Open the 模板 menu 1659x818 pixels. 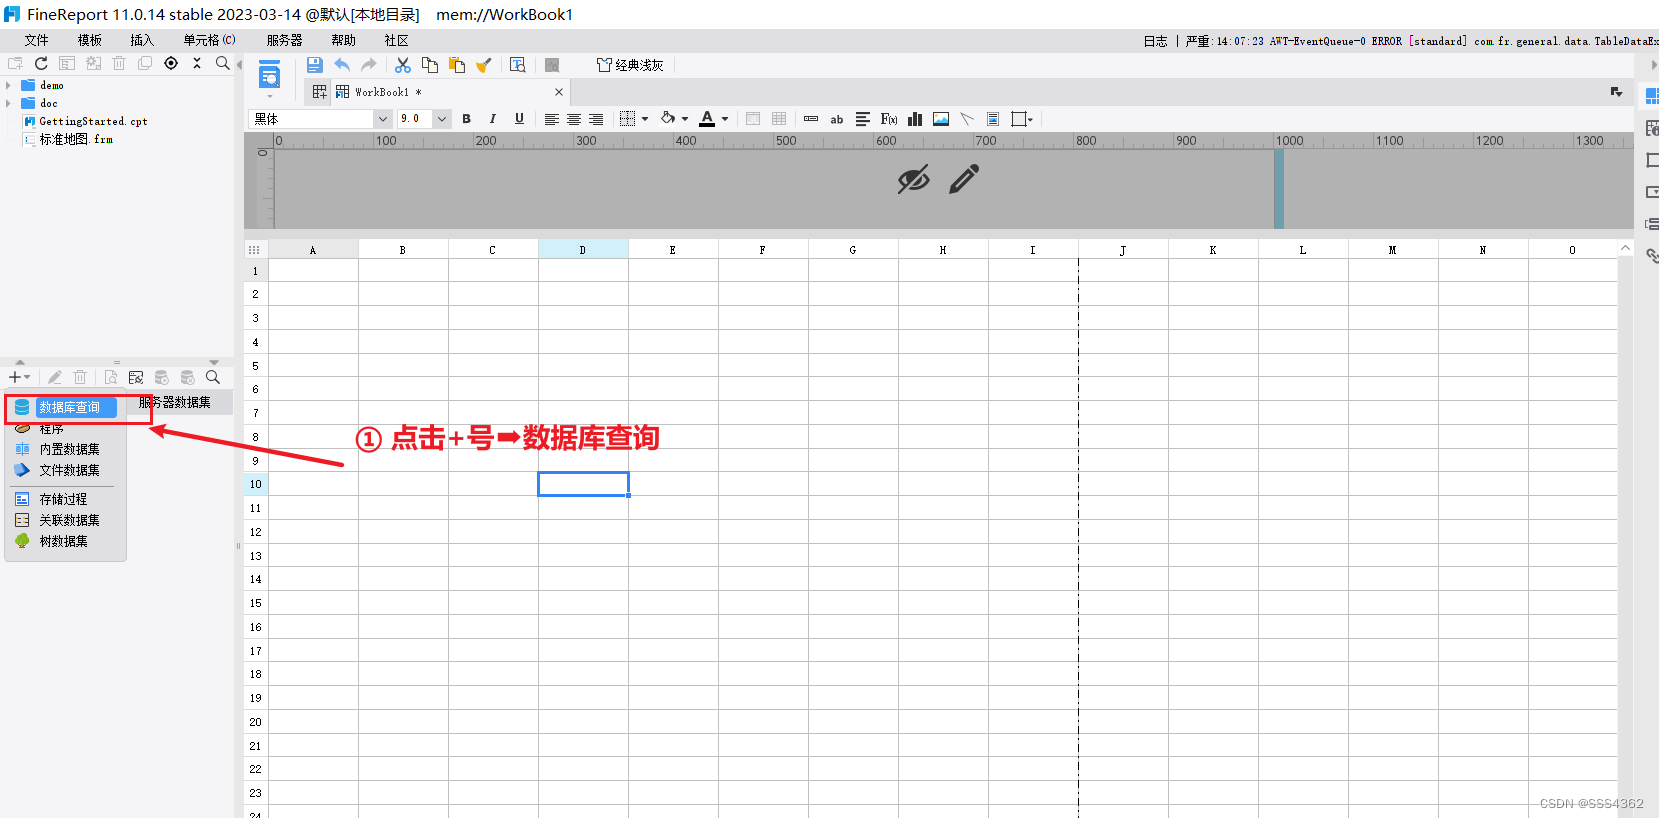coord(90,40)
